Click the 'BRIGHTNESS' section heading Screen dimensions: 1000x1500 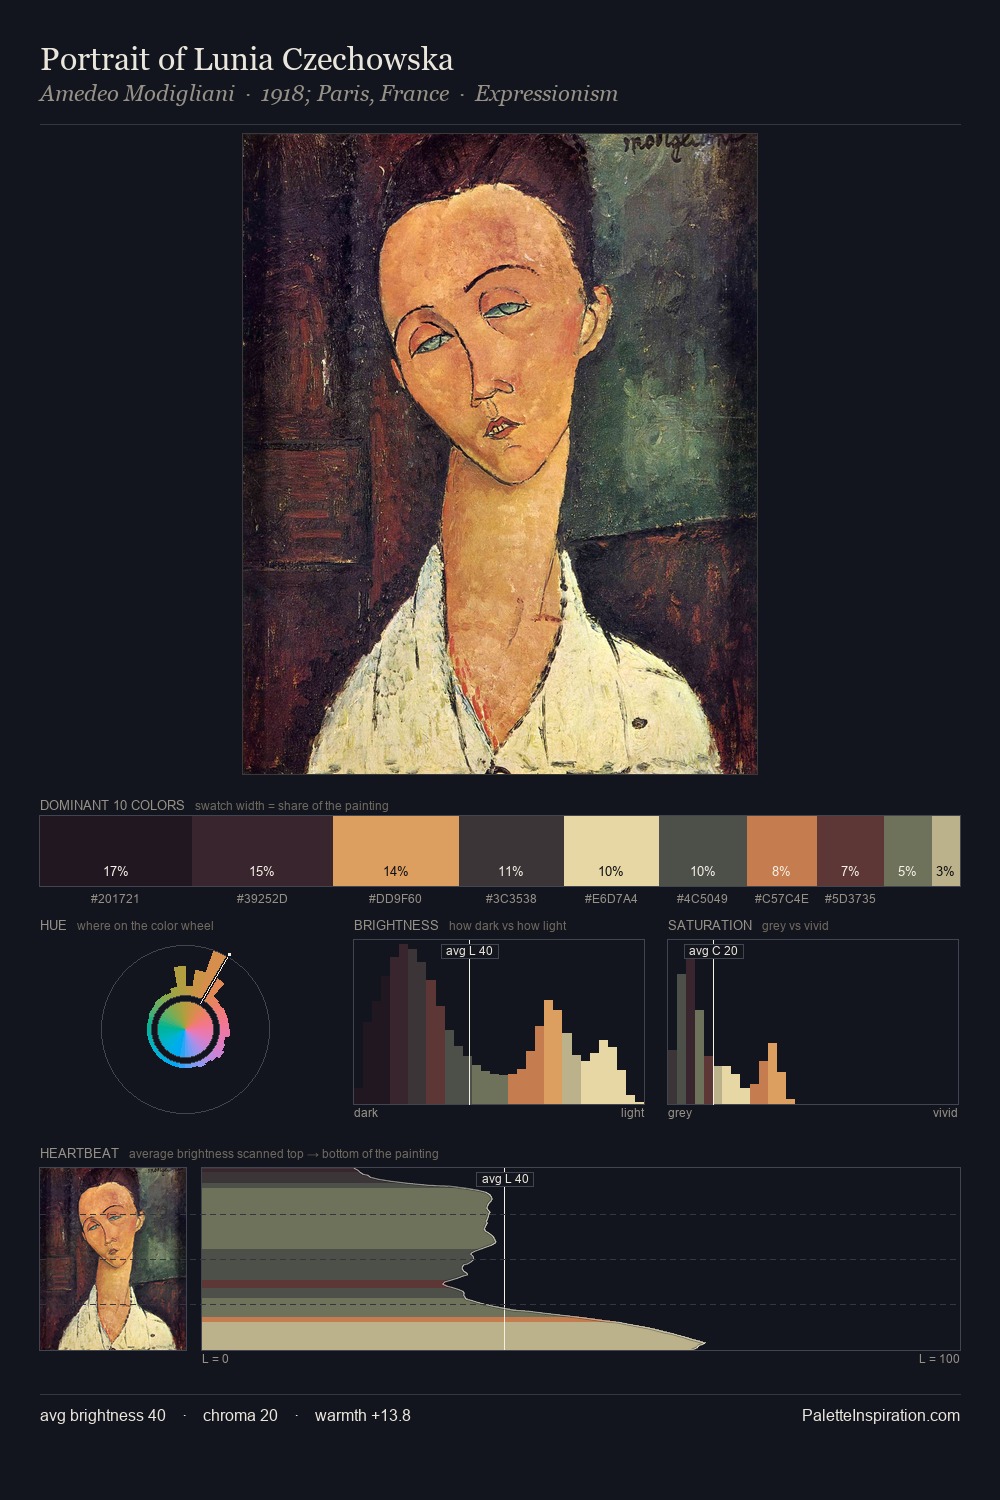point(396,925)
